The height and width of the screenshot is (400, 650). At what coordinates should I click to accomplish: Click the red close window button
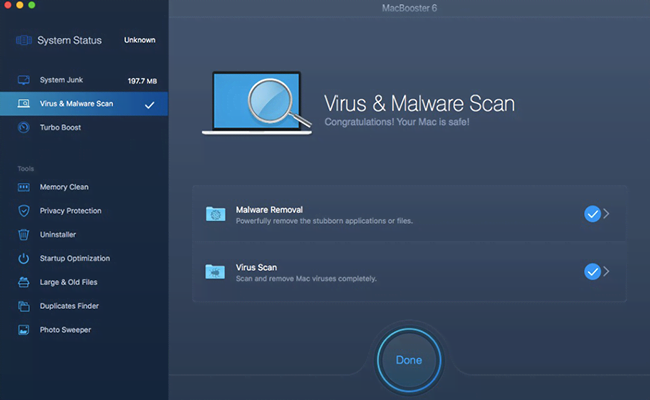7,5
